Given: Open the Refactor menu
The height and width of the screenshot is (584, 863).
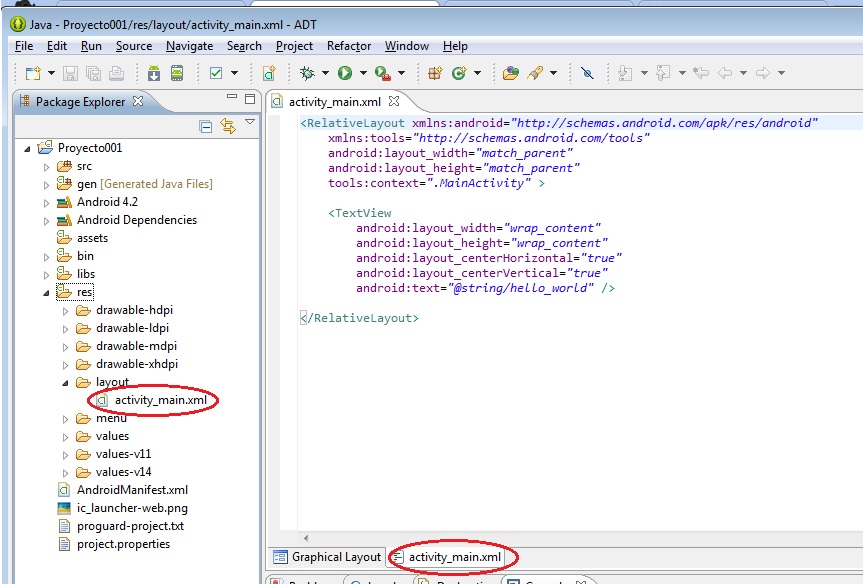Looking at the screenshot, I should tap(349, 46).
